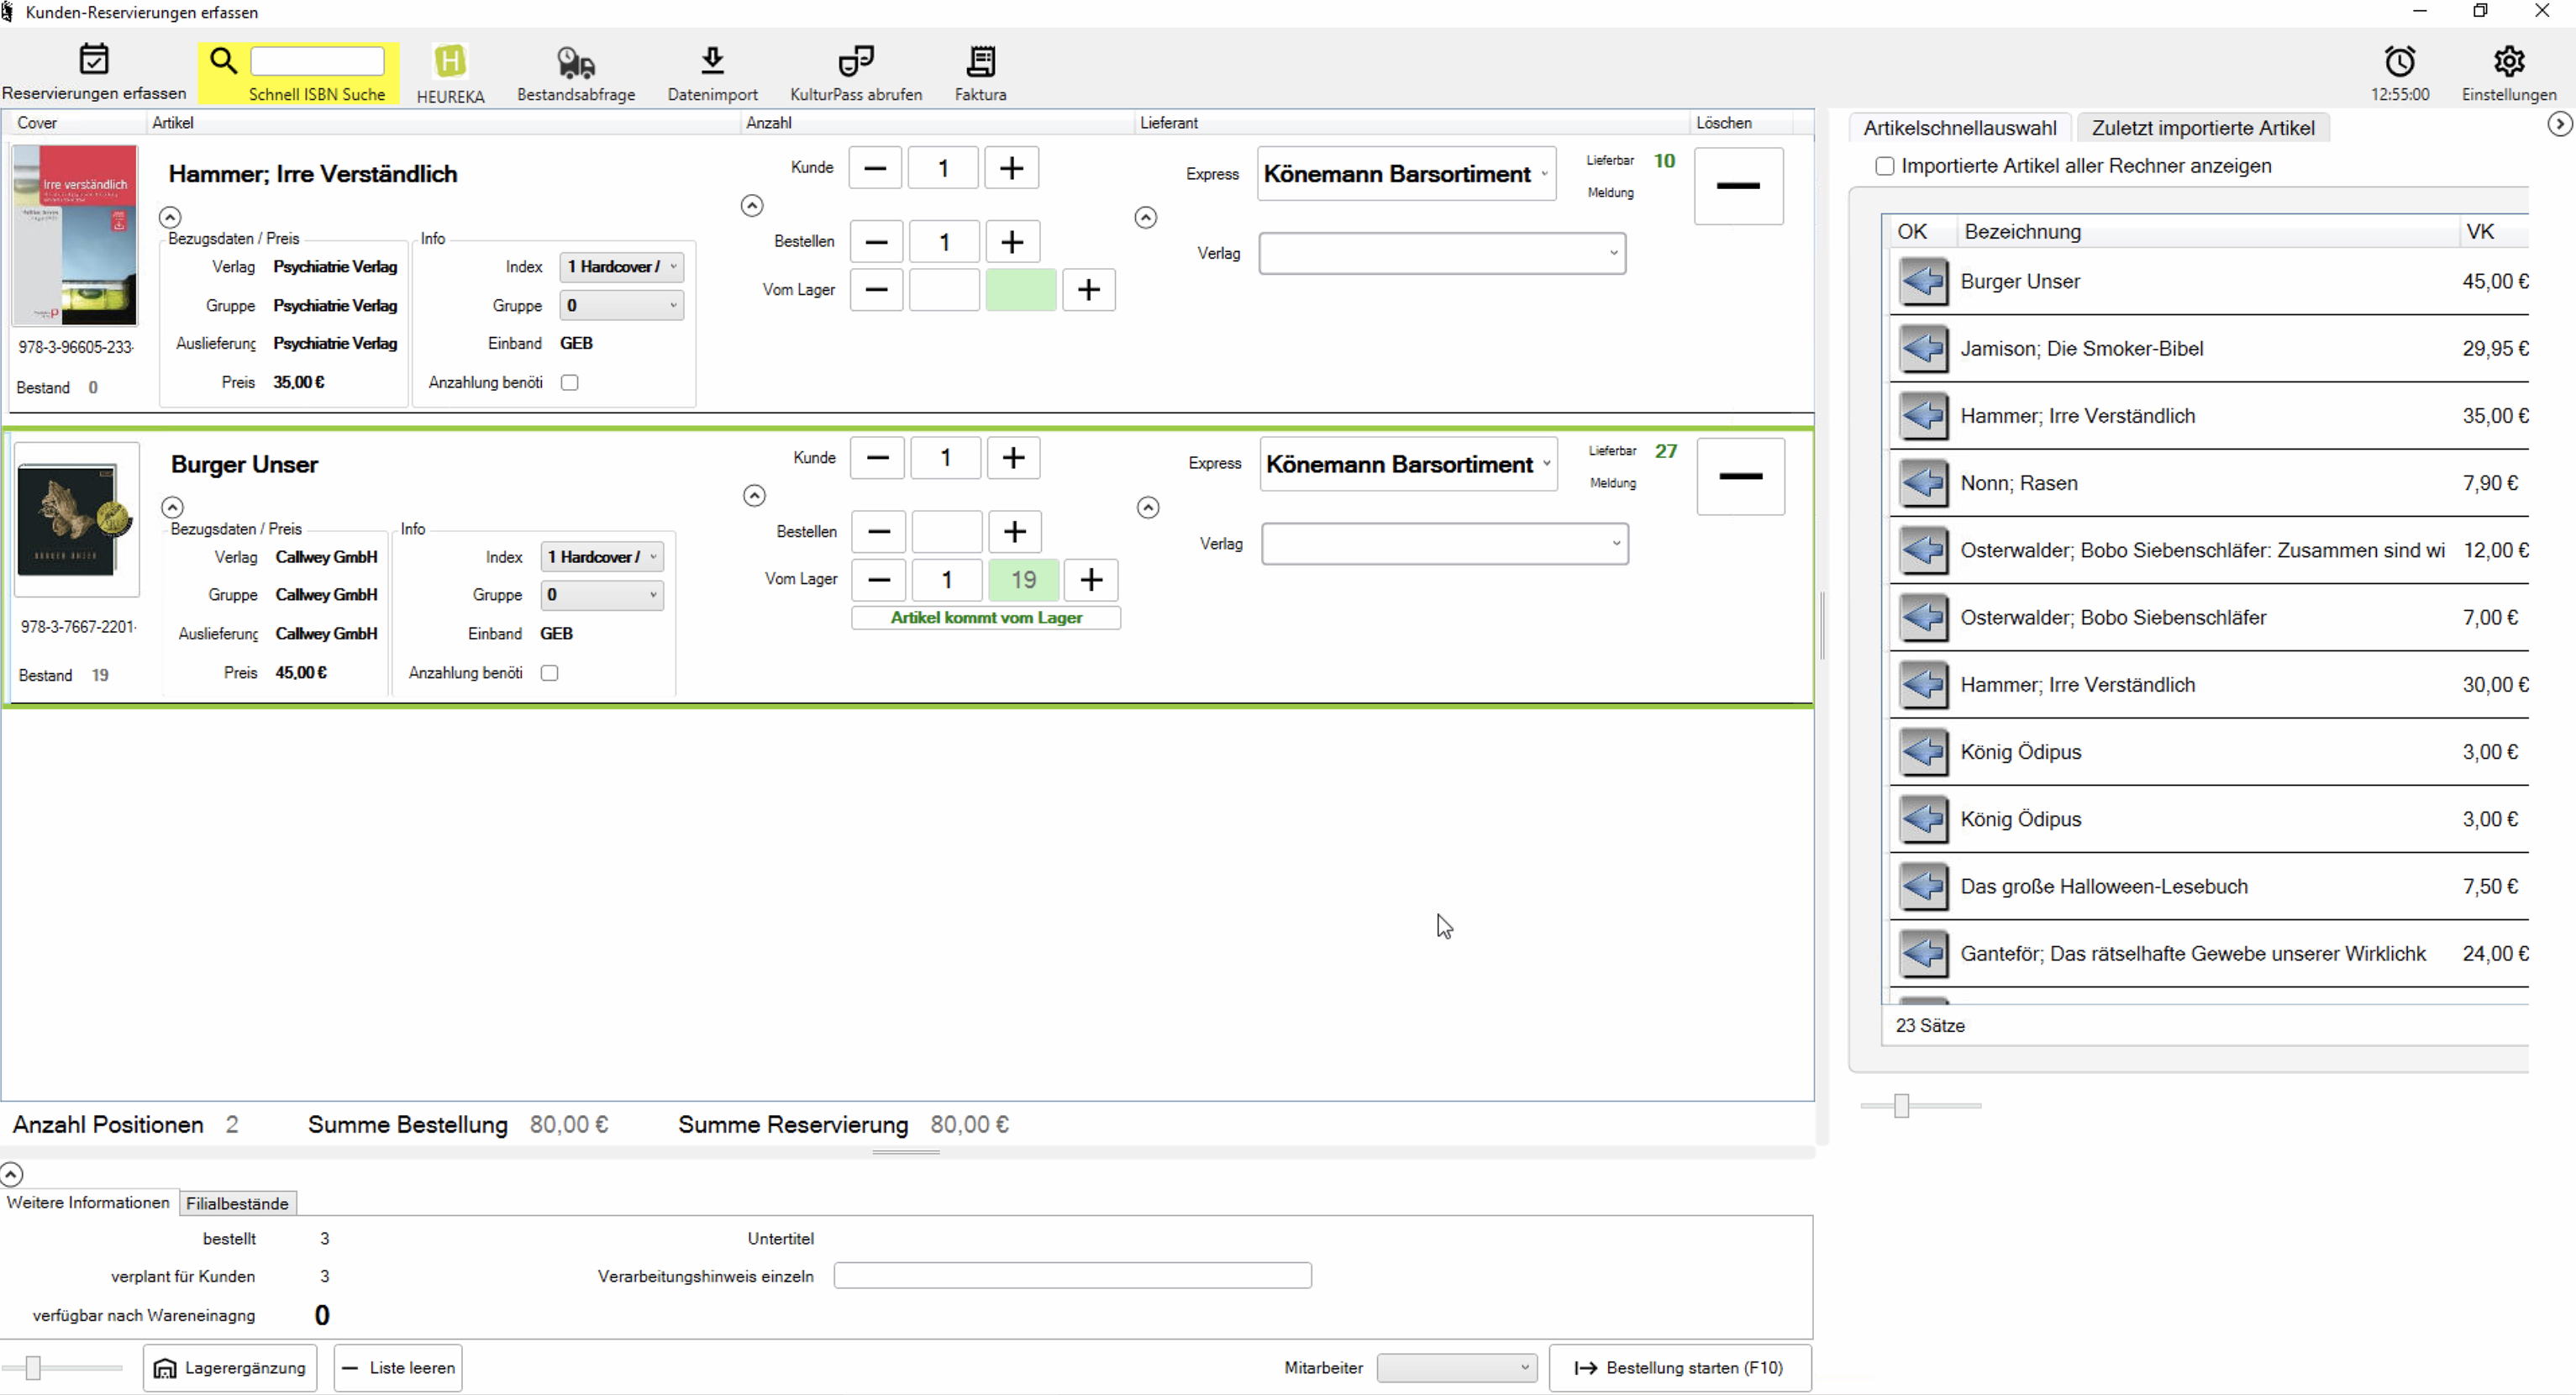
Task: Increase Kunde quantity for Hammer; Irre Verständlich
Action: pyautogui.click(x=1011, y=168)
